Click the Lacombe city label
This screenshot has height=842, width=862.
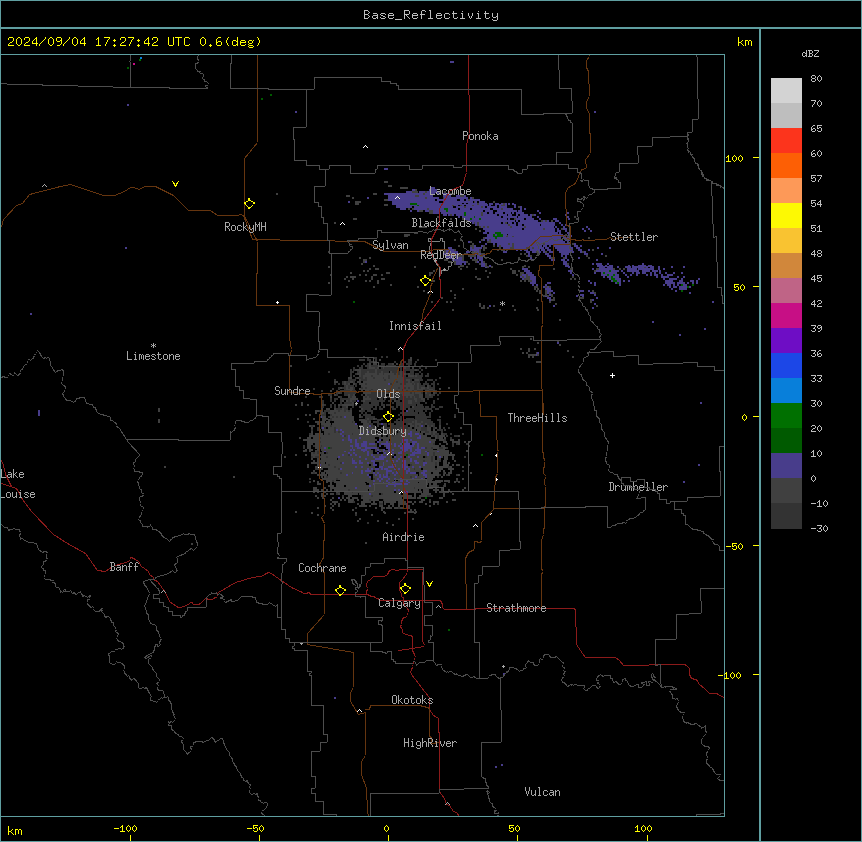(x=450, y=191)
